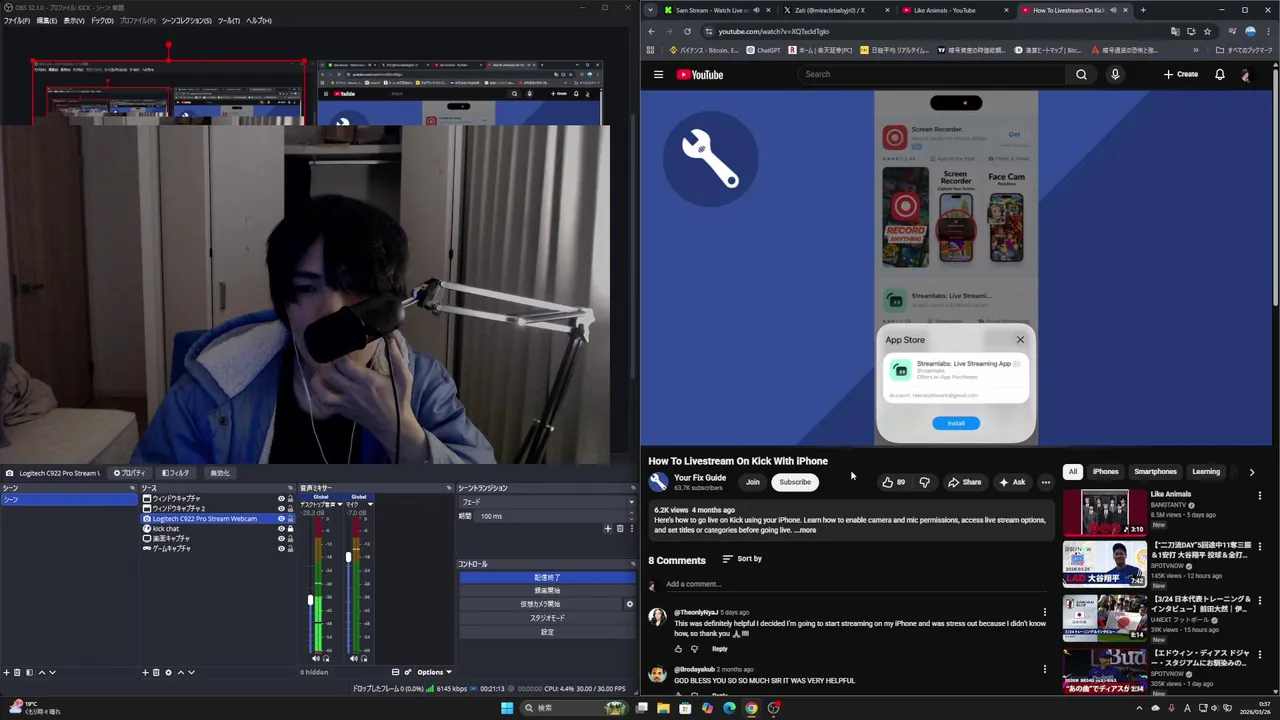Bookmark this page with Chrome star icon
The width and height of the screenshot is (1280, 720).
click(x=1207, y=31)
